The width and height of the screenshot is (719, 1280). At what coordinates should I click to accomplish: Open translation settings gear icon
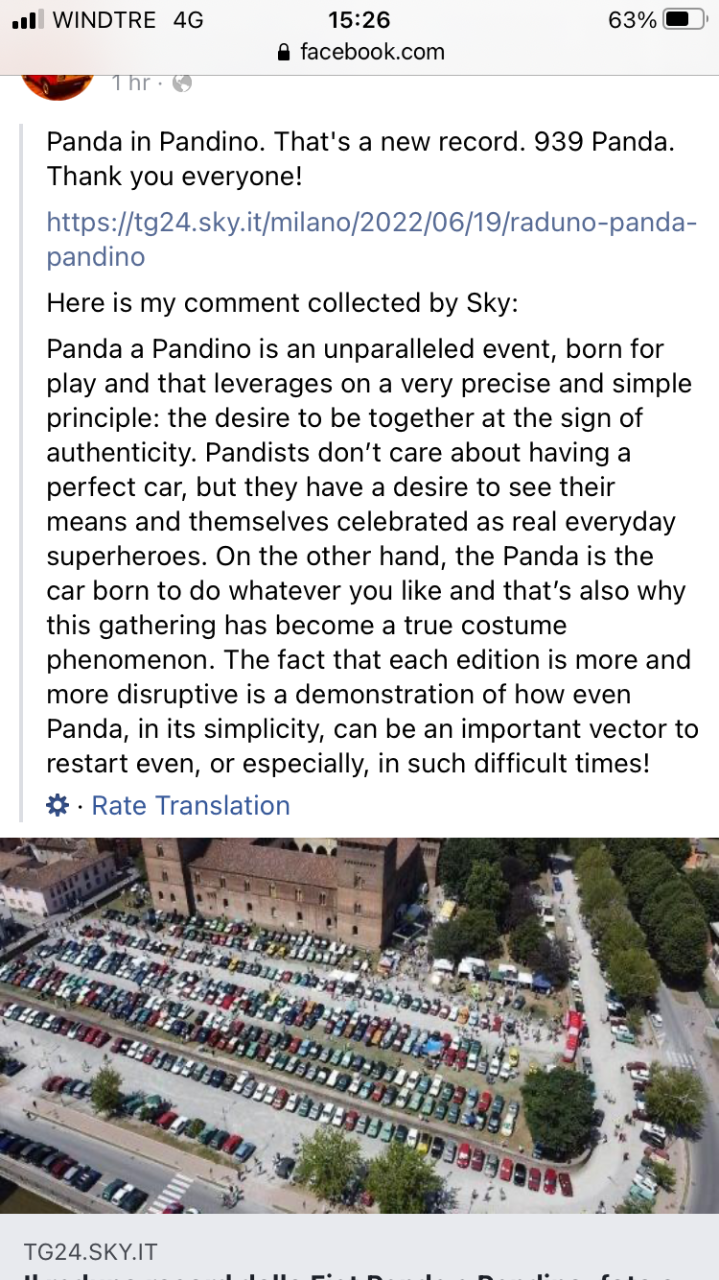click(58, 805)
